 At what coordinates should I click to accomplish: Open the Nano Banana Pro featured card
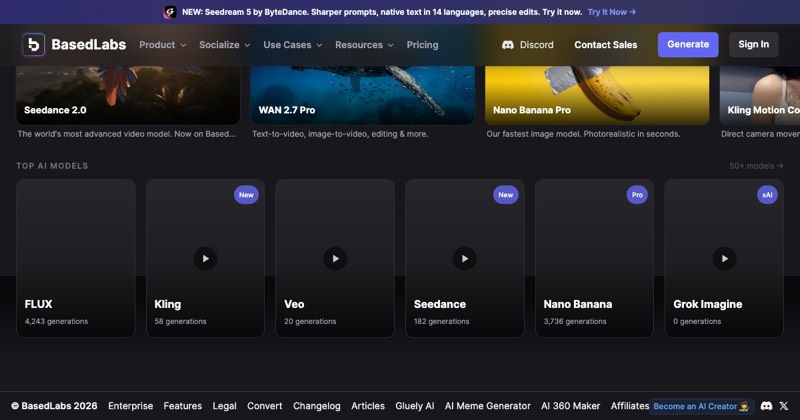597,95
